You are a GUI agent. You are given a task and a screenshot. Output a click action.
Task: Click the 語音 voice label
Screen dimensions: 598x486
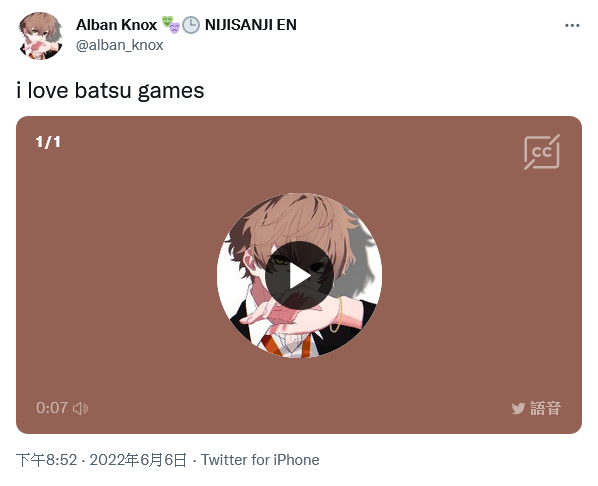point(545,408)
